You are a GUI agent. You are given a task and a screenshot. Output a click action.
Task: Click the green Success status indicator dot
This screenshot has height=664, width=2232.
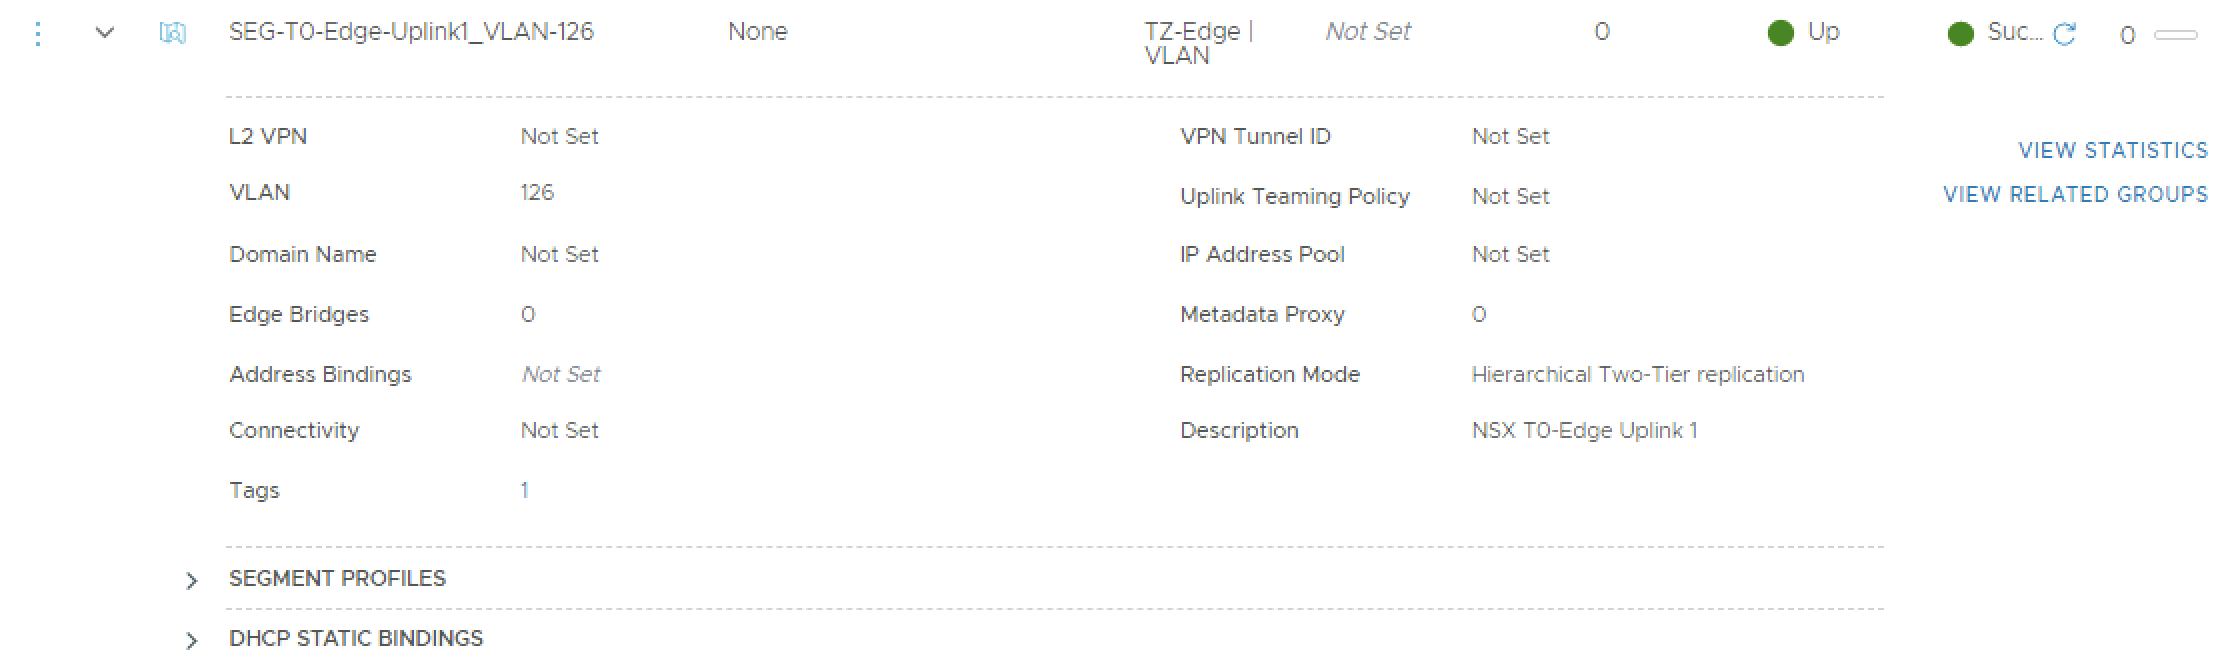point(1961,34)
